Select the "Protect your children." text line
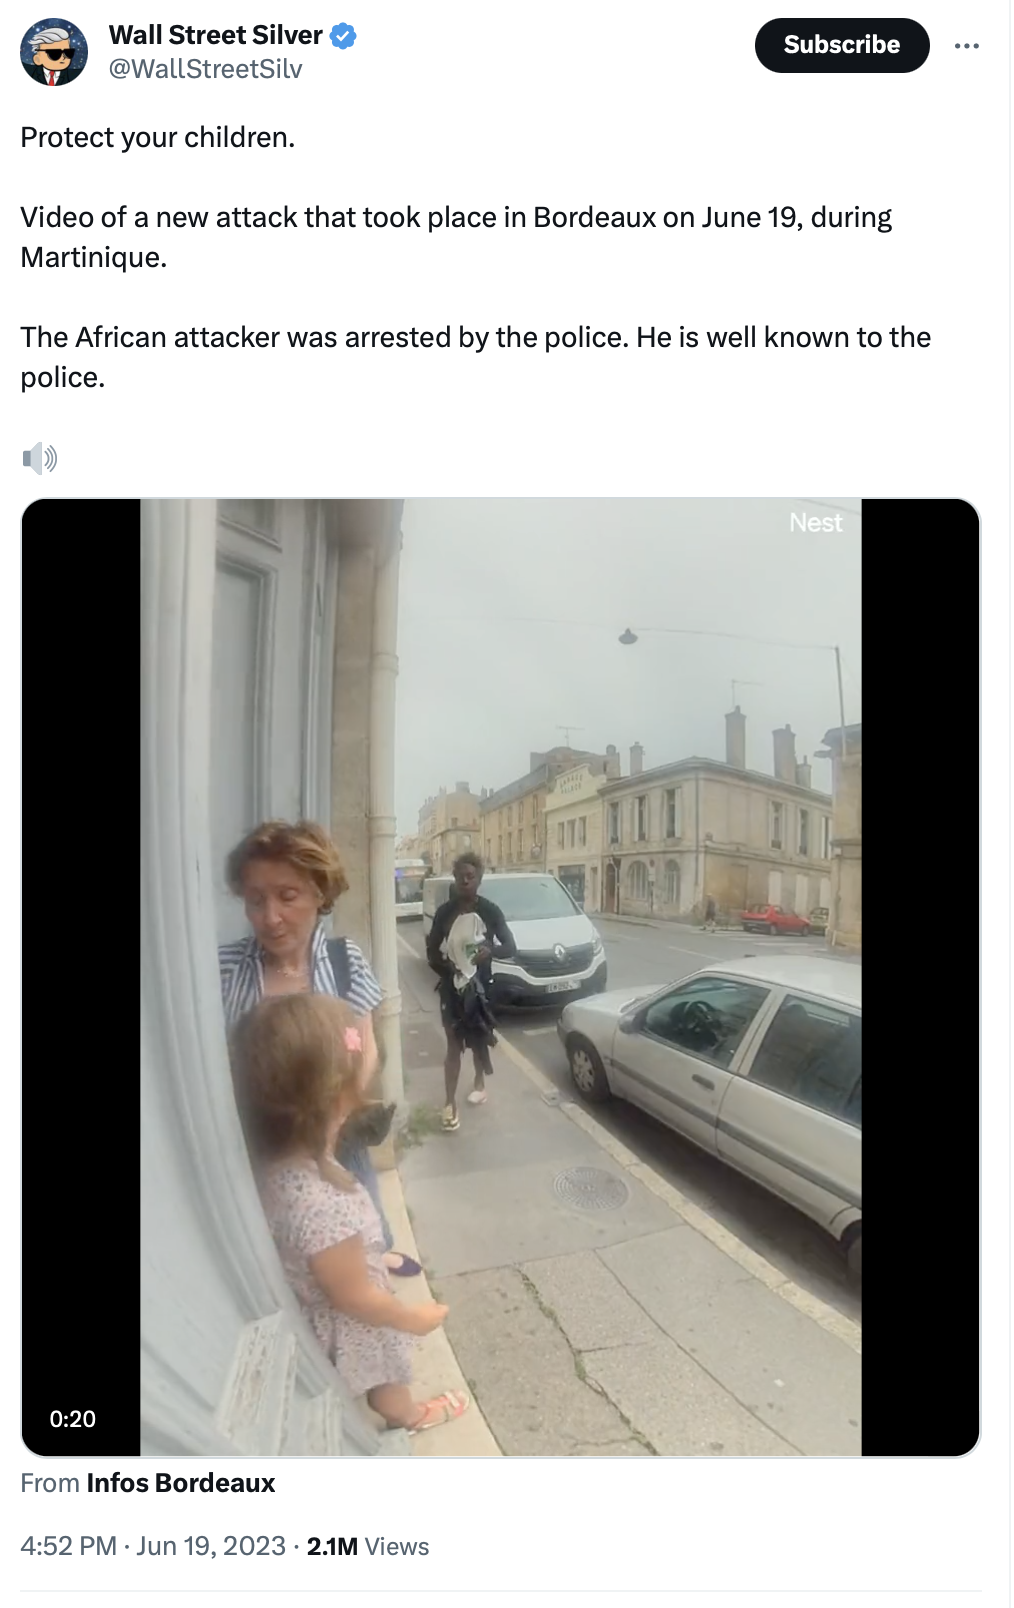Screen dimensions: 1014x1608 158,137
